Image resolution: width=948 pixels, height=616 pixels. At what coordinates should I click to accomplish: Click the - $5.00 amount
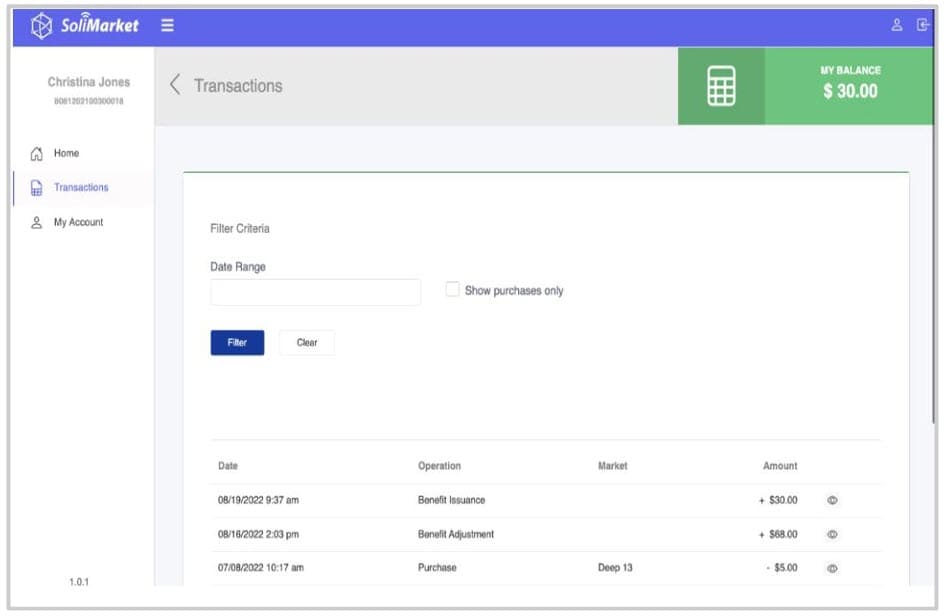point(782,568)
